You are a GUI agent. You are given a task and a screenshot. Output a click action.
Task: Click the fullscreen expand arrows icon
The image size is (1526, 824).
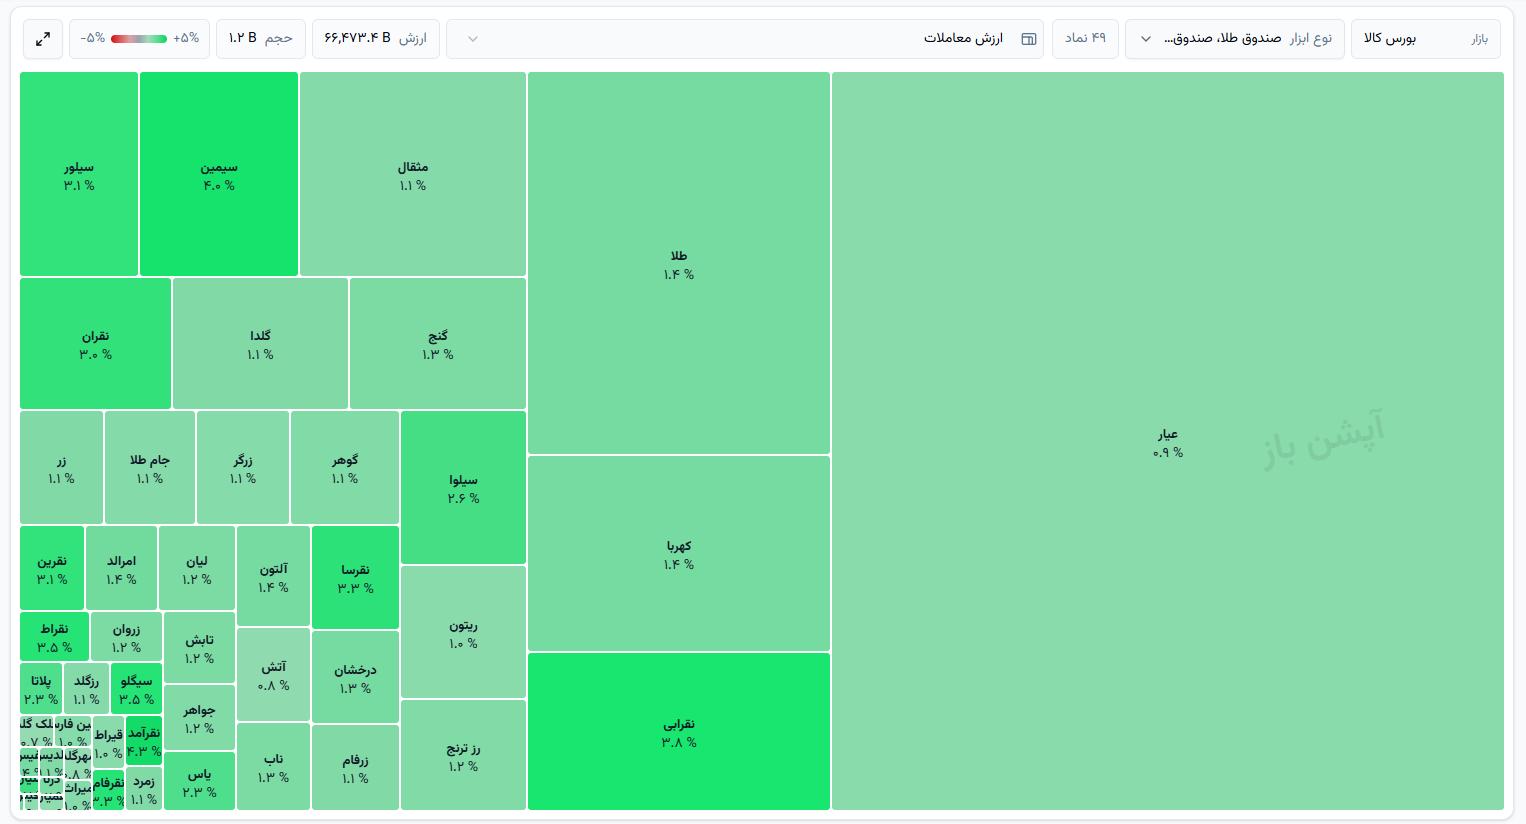[43, 39]
